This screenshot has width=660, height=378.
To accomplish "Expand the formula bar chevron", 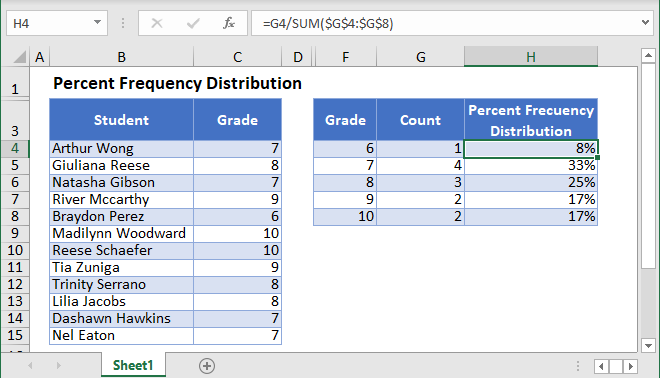I will (x=645, y=22).
